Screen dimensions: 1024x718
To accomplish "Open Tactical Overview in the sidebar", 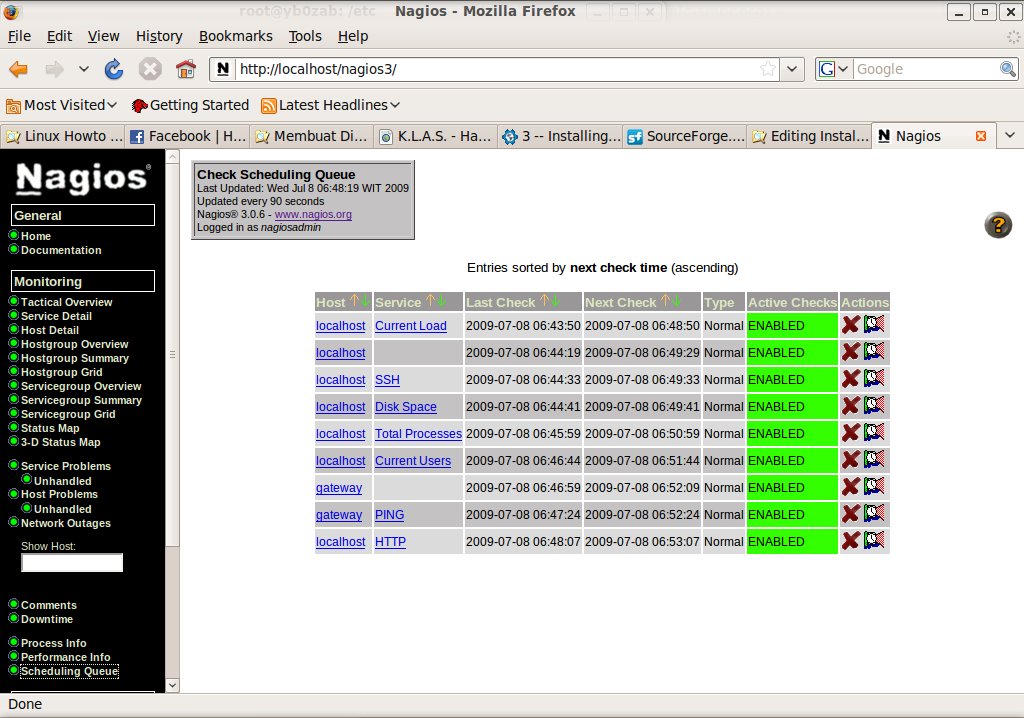I will (66, 302).
